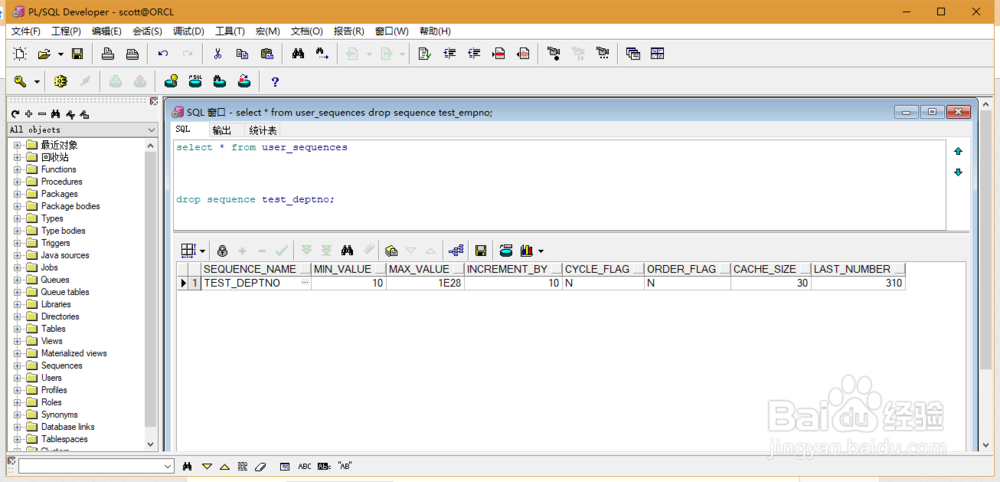Image resolution: width=1000 pixels, height=482 pixels.
Task: Expand the Triggers folder node
Action: (x=17, y=243)
